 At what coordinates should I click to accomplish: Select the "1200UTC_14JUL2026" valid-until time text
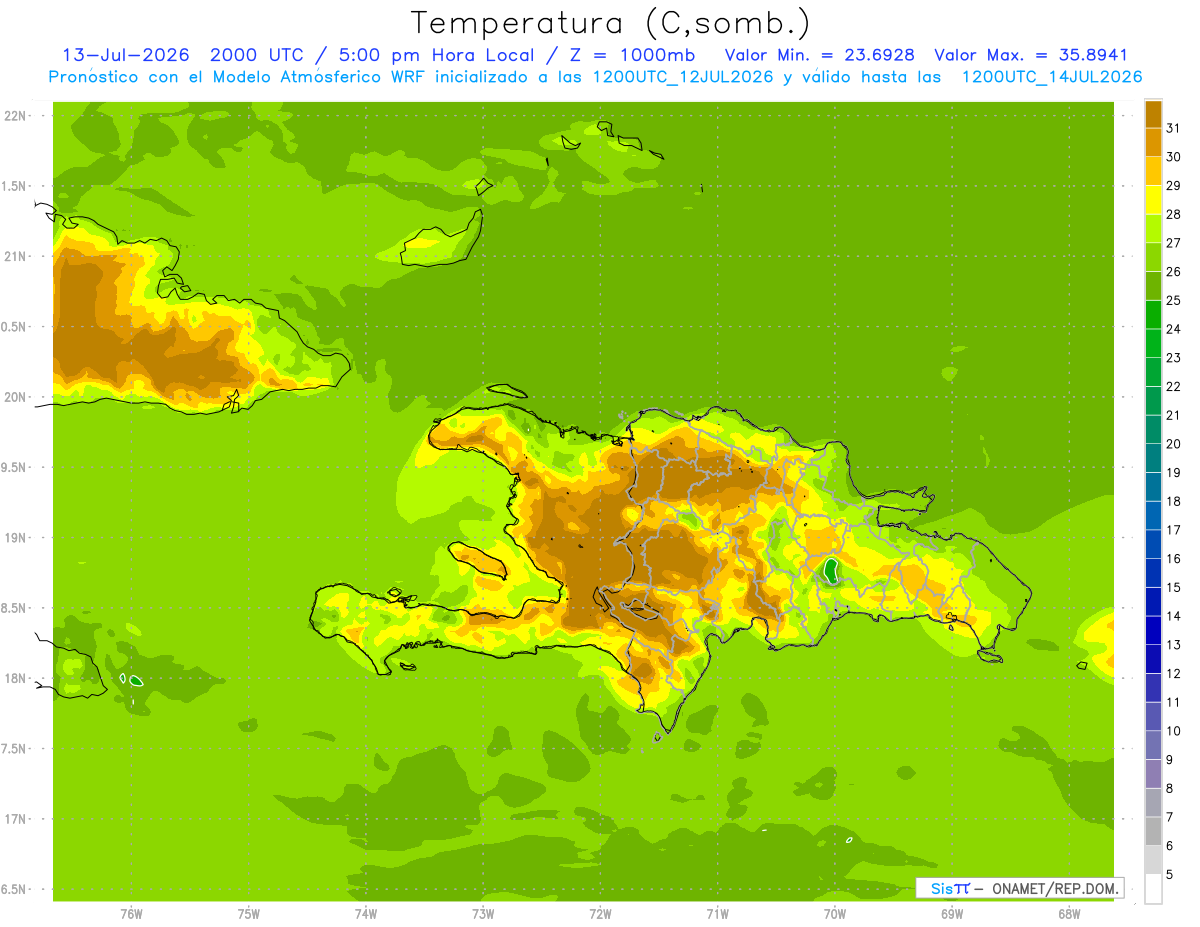tap(1051, 77)
